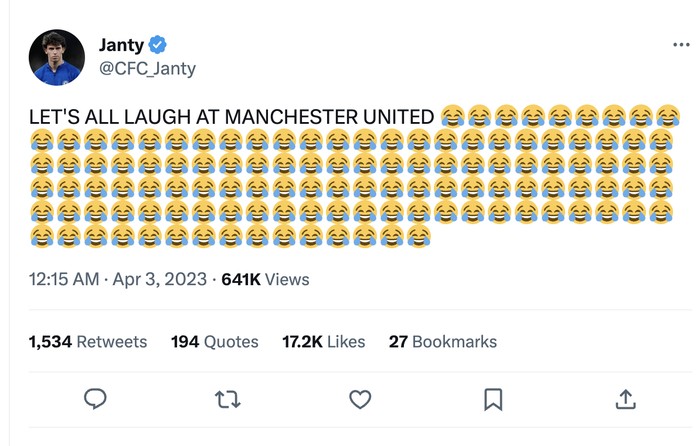Viewport: 700px width, 446px height.
Task: Show the 1,534 Retweets list
Action: click(88, 342)
